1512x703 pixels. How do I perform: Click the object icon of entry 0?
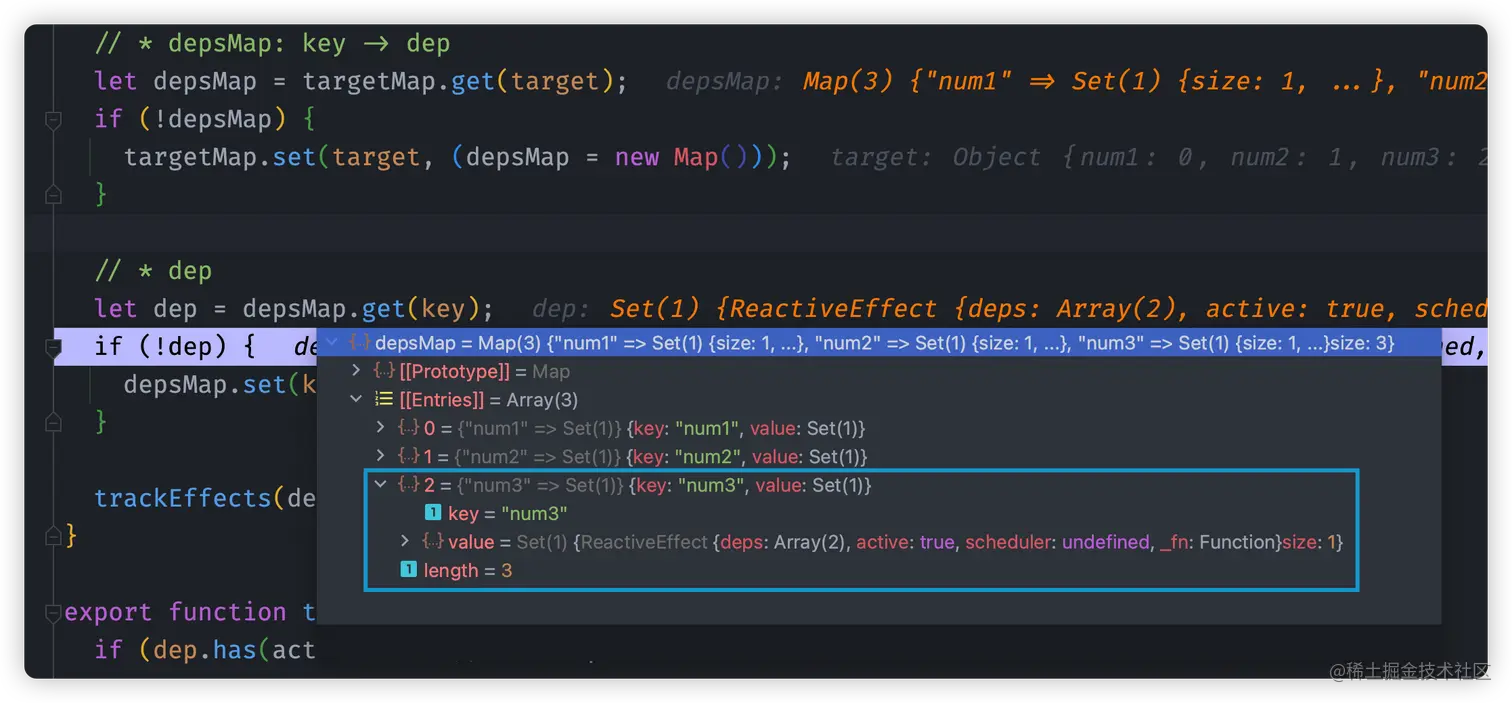[408, 427]
